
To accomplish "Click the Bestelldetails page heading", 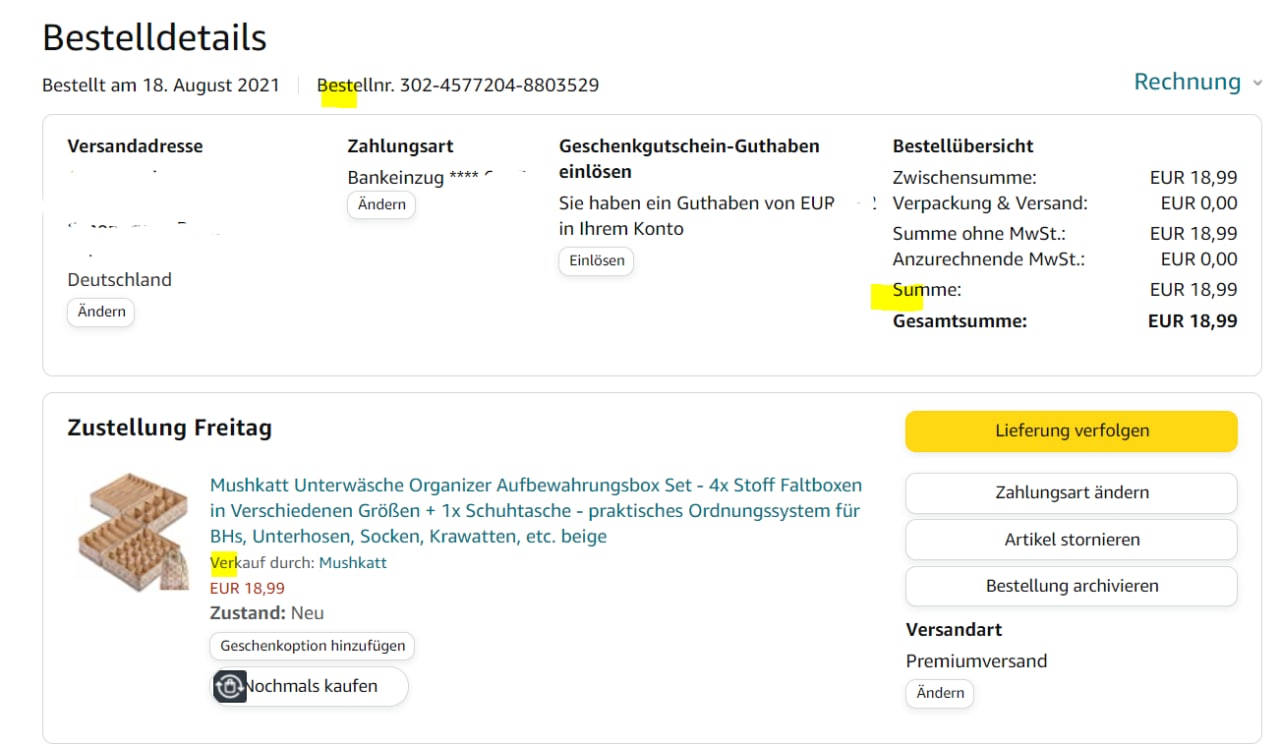I will [154, 38].
